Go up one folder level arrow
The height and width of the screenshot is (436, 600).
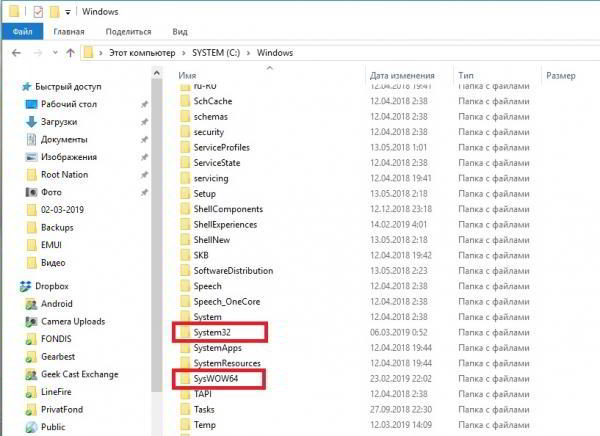[70, 53]
